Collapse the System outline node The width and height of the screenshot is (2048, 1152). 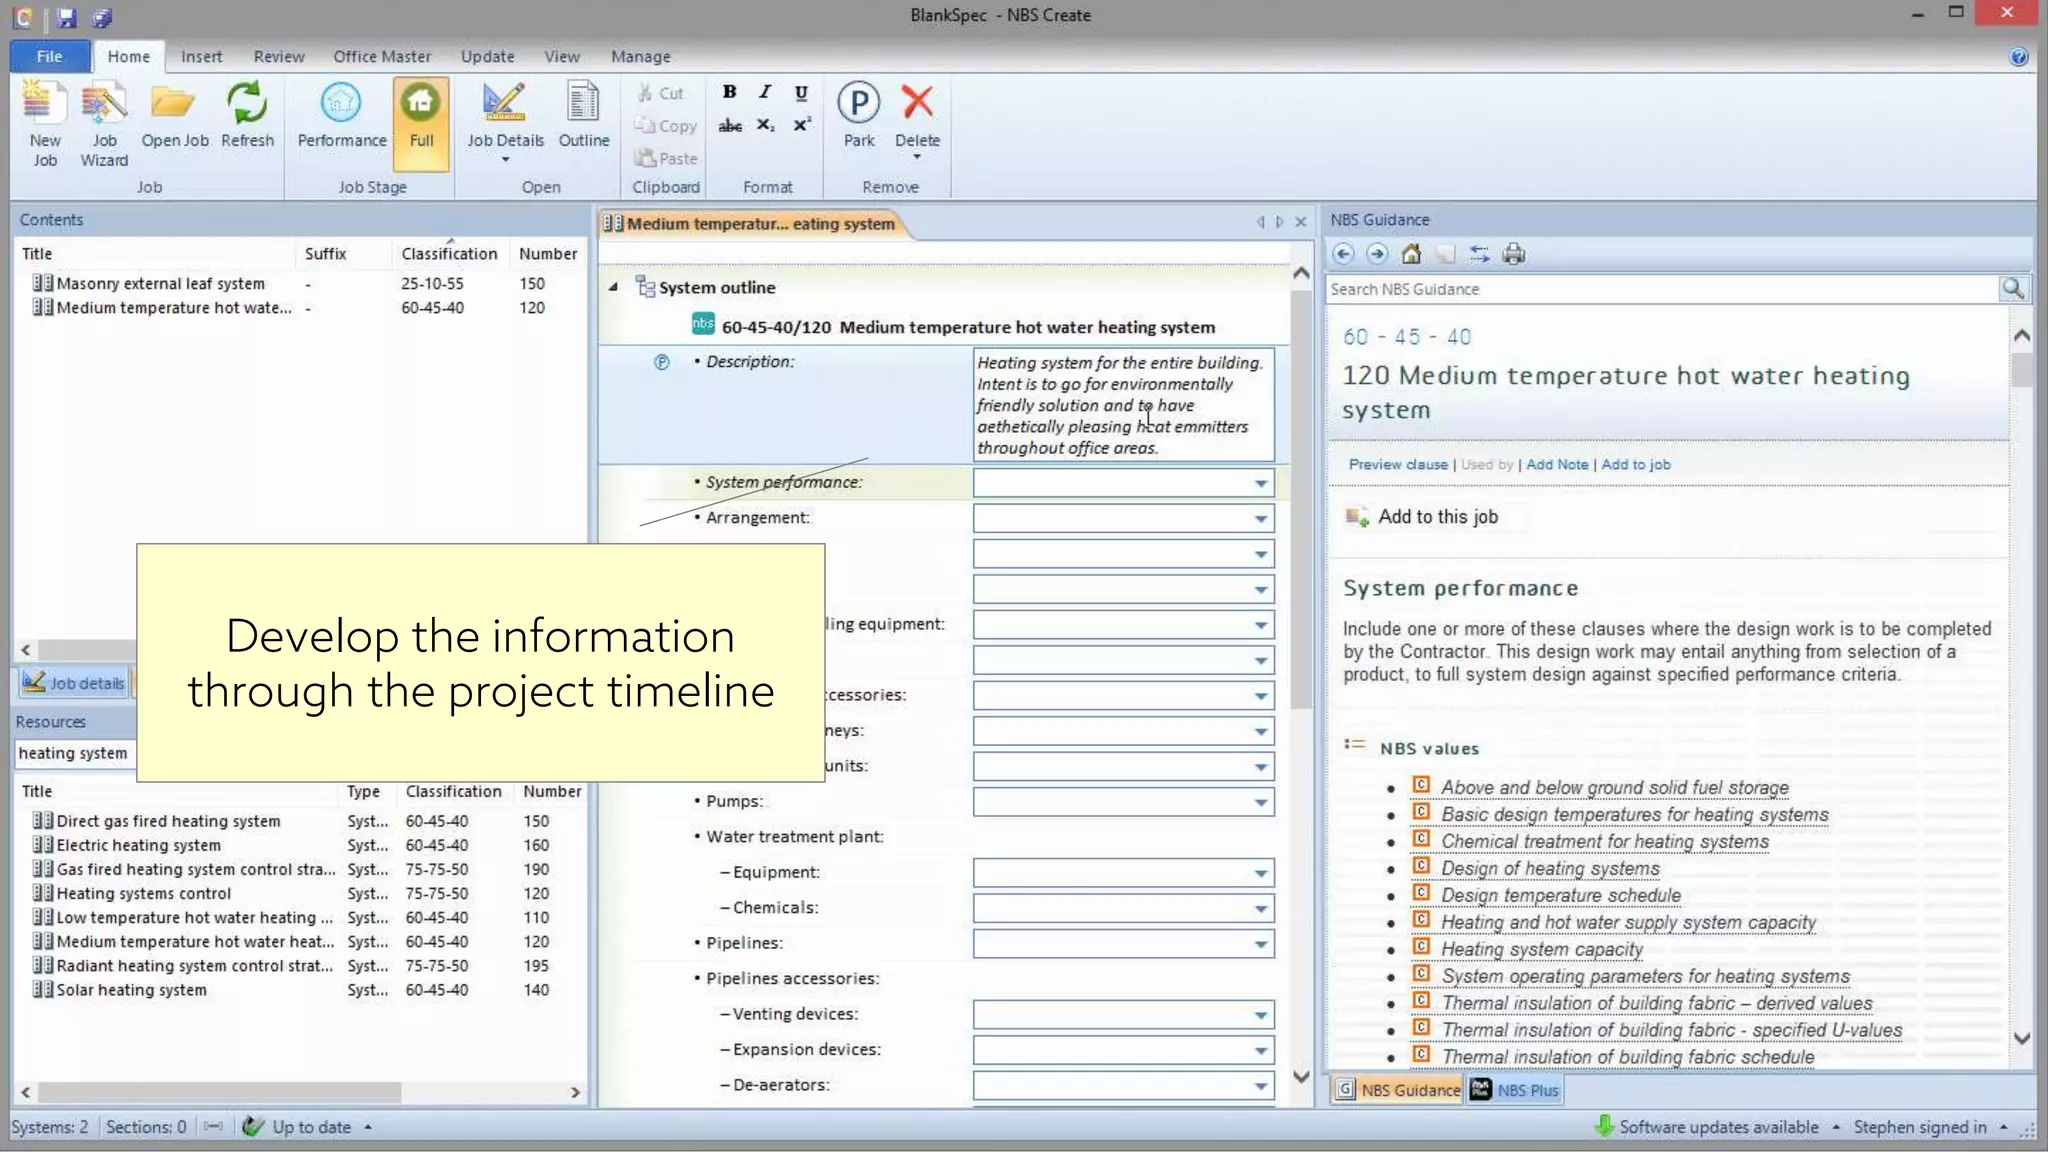click(x=613, y=287)
